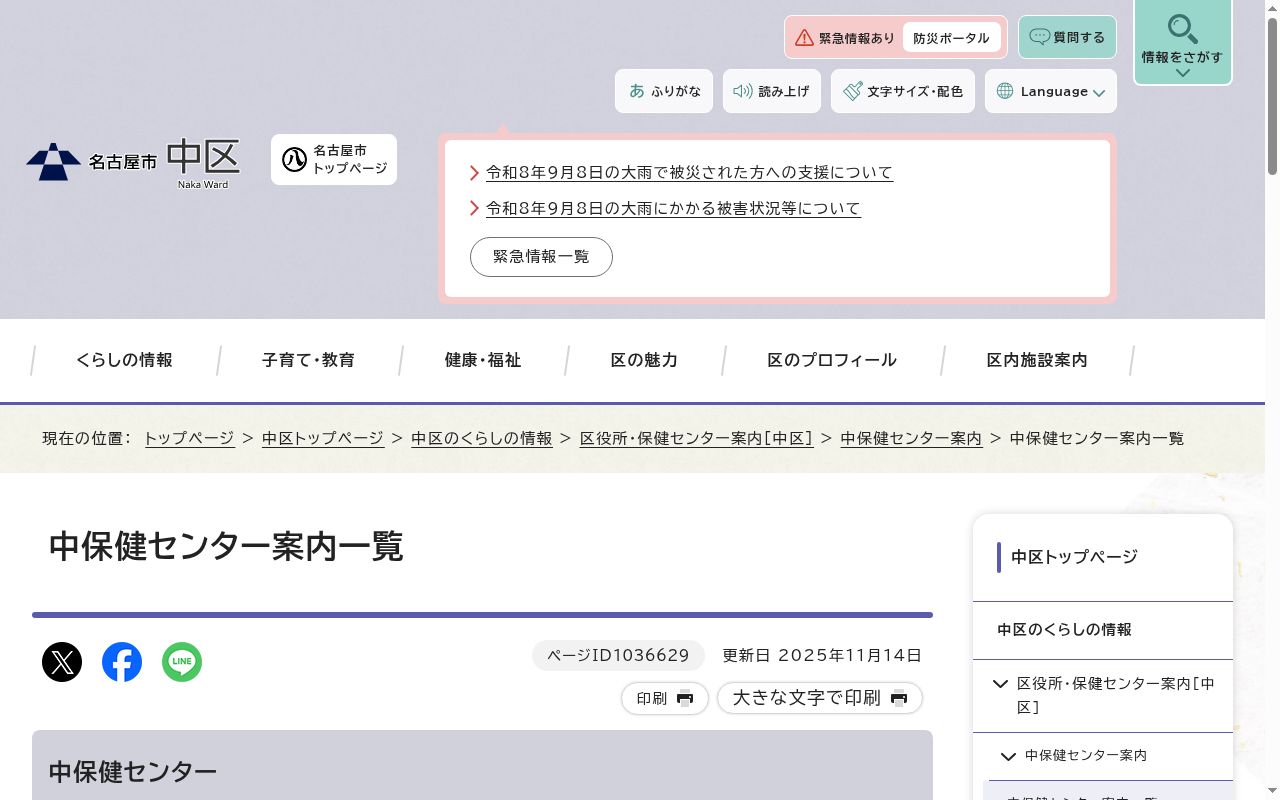
Task: Click the 更新日 2025年11月14日 text
Action: coord(822,656)
